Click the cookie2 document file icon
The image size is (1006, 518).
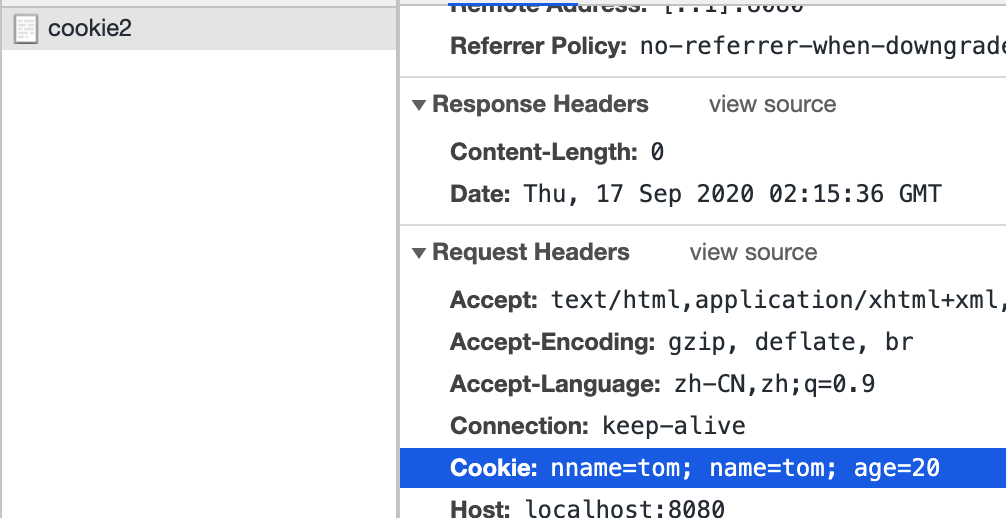26,29
